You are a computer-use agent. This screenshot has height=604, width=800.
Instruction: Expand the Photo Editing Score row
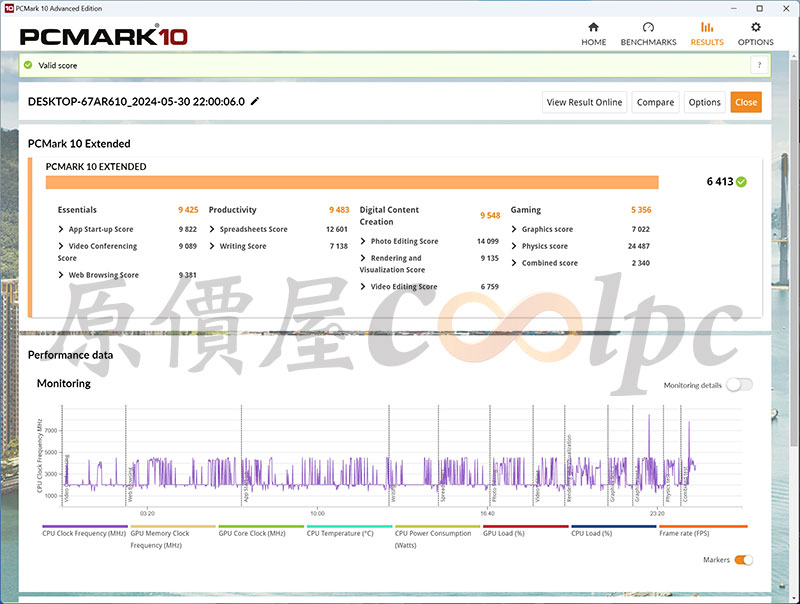pos(363,241)
